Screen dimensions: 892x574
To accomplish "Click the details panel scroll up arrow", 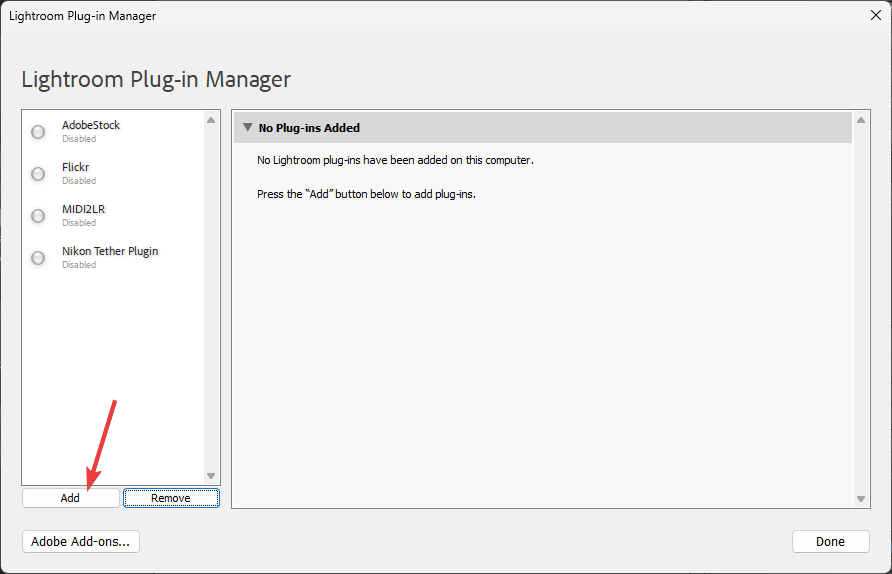I will pyautogui.click(x=862, y=120).
